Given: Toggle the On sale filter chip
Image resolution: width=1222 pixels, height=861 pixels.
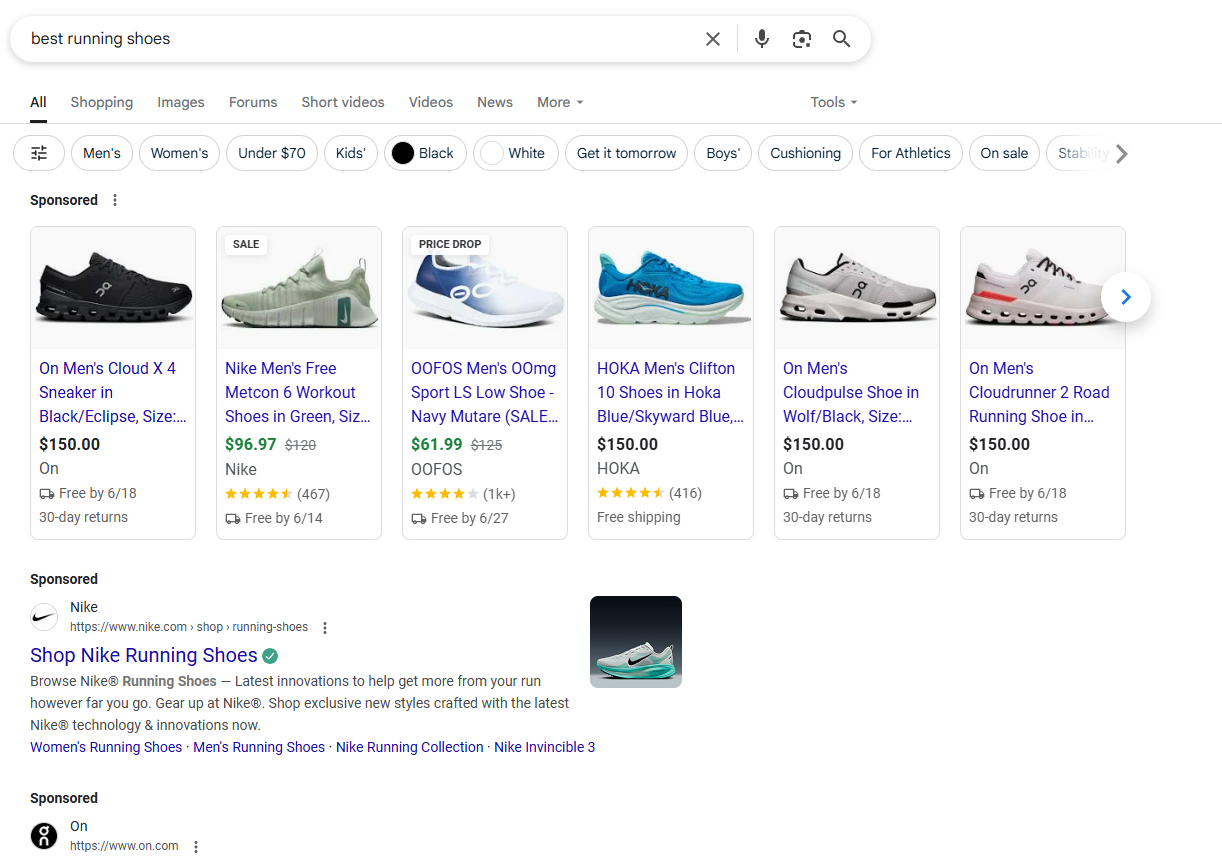Looking at the screenshot, I should [x=1005, y=153].
